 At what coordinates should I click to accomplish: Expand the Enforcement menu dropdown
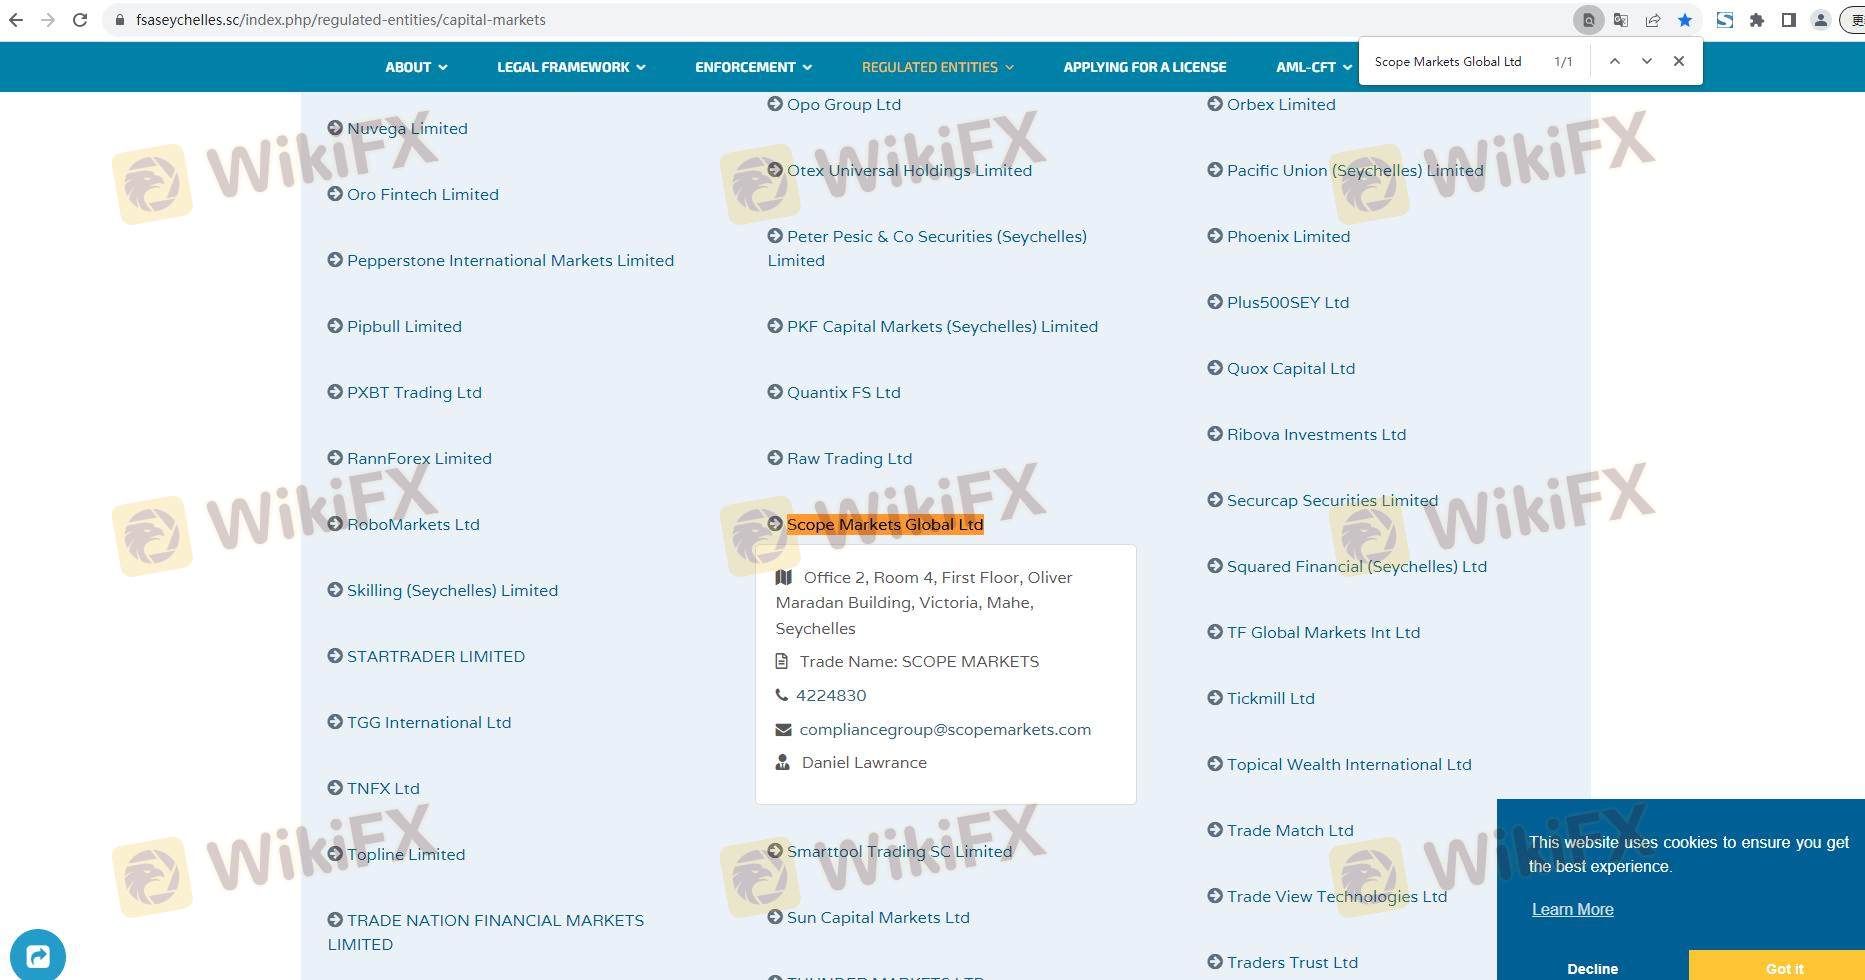click(x=753, y=67)
